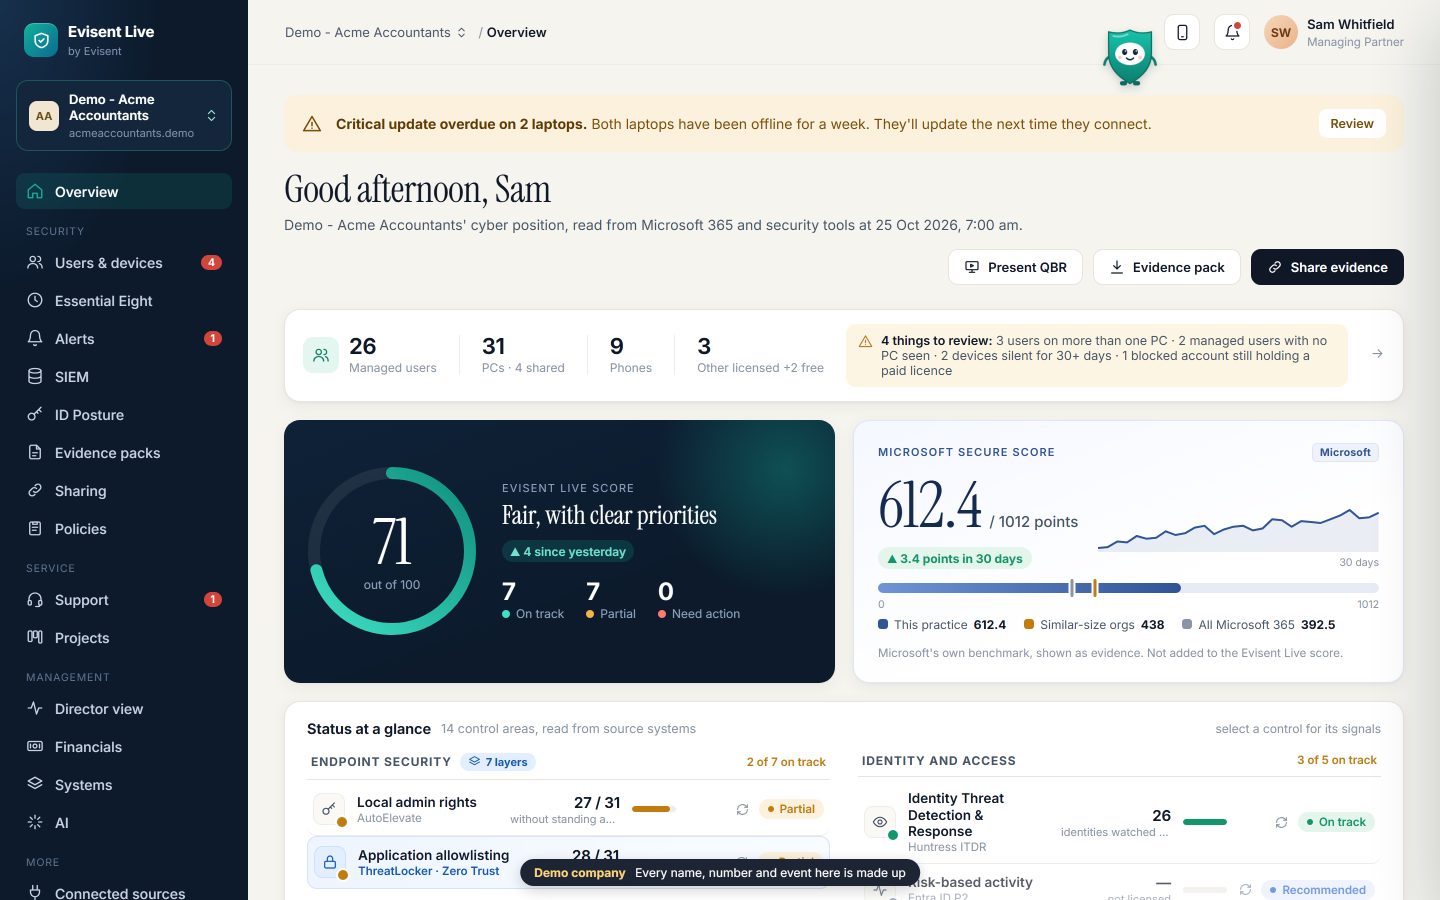
Task: Refresh the Risk-based activity row
Action: pyautogui.click(x=1245, y=889)
